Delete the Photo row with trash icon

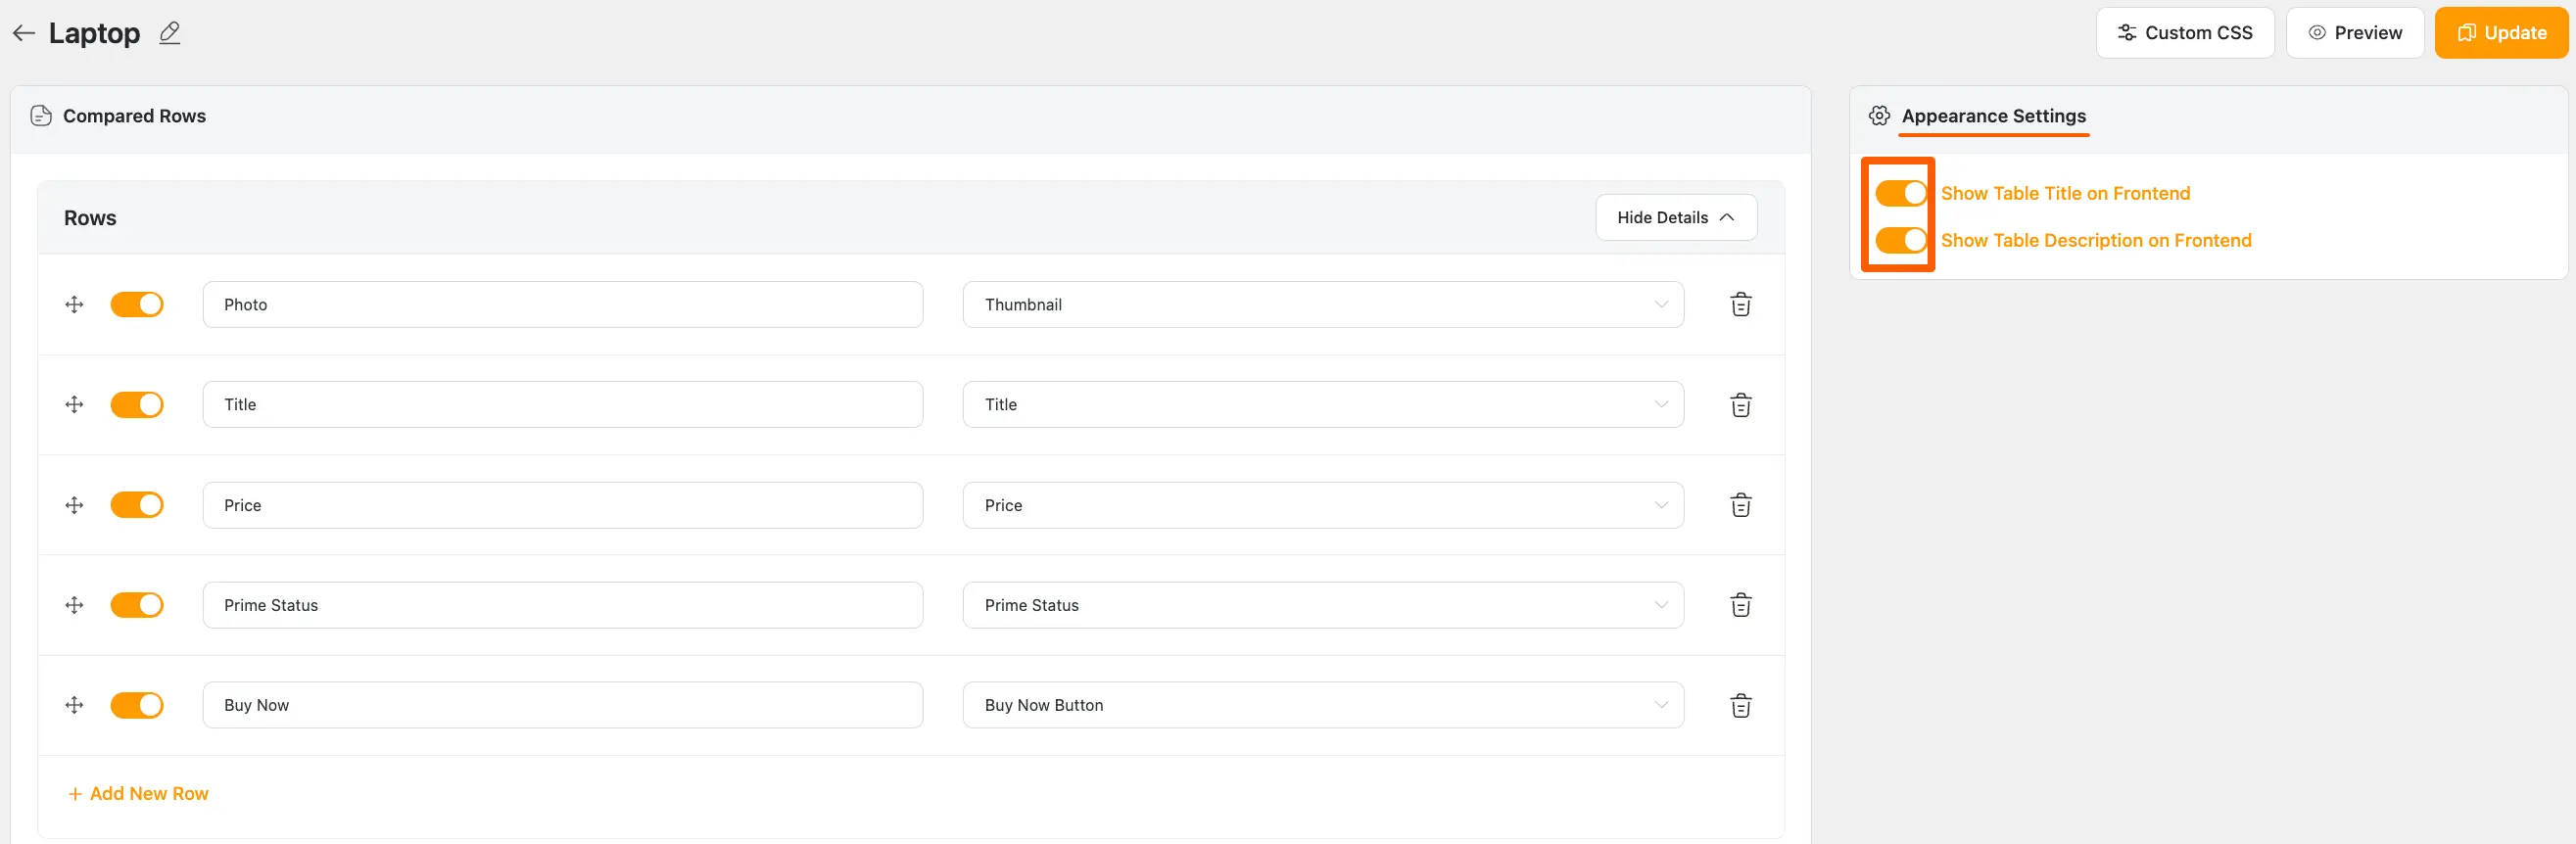pyautogui.click(x=1741, y=305)
